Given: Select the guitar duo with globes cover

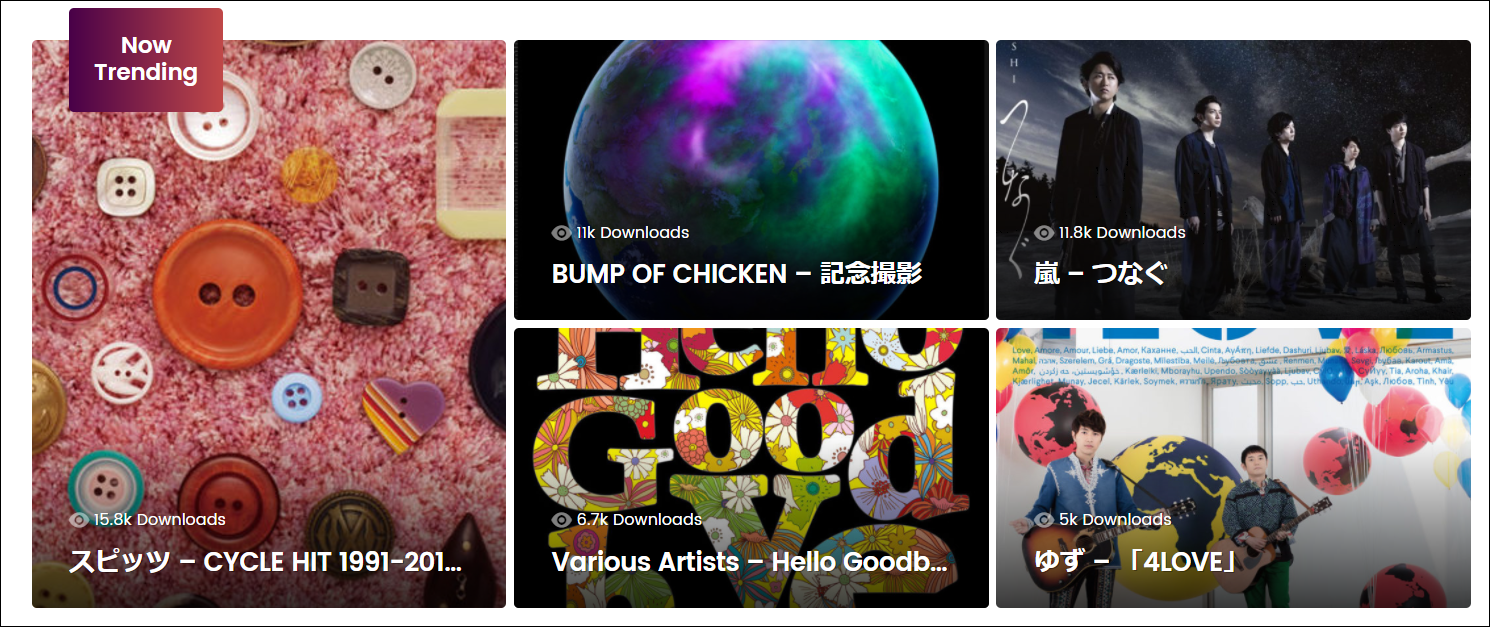Looking at the screenshot, I should click(x=1233, y=468).
